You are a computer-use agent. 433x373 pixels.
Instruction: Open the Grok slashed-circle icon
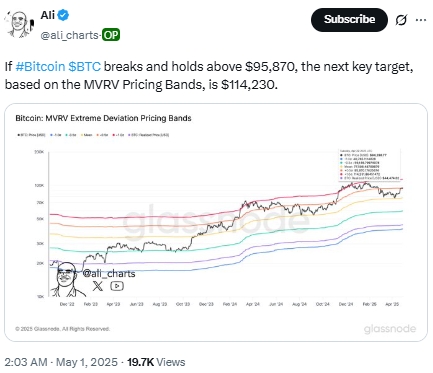pos(401,20)
